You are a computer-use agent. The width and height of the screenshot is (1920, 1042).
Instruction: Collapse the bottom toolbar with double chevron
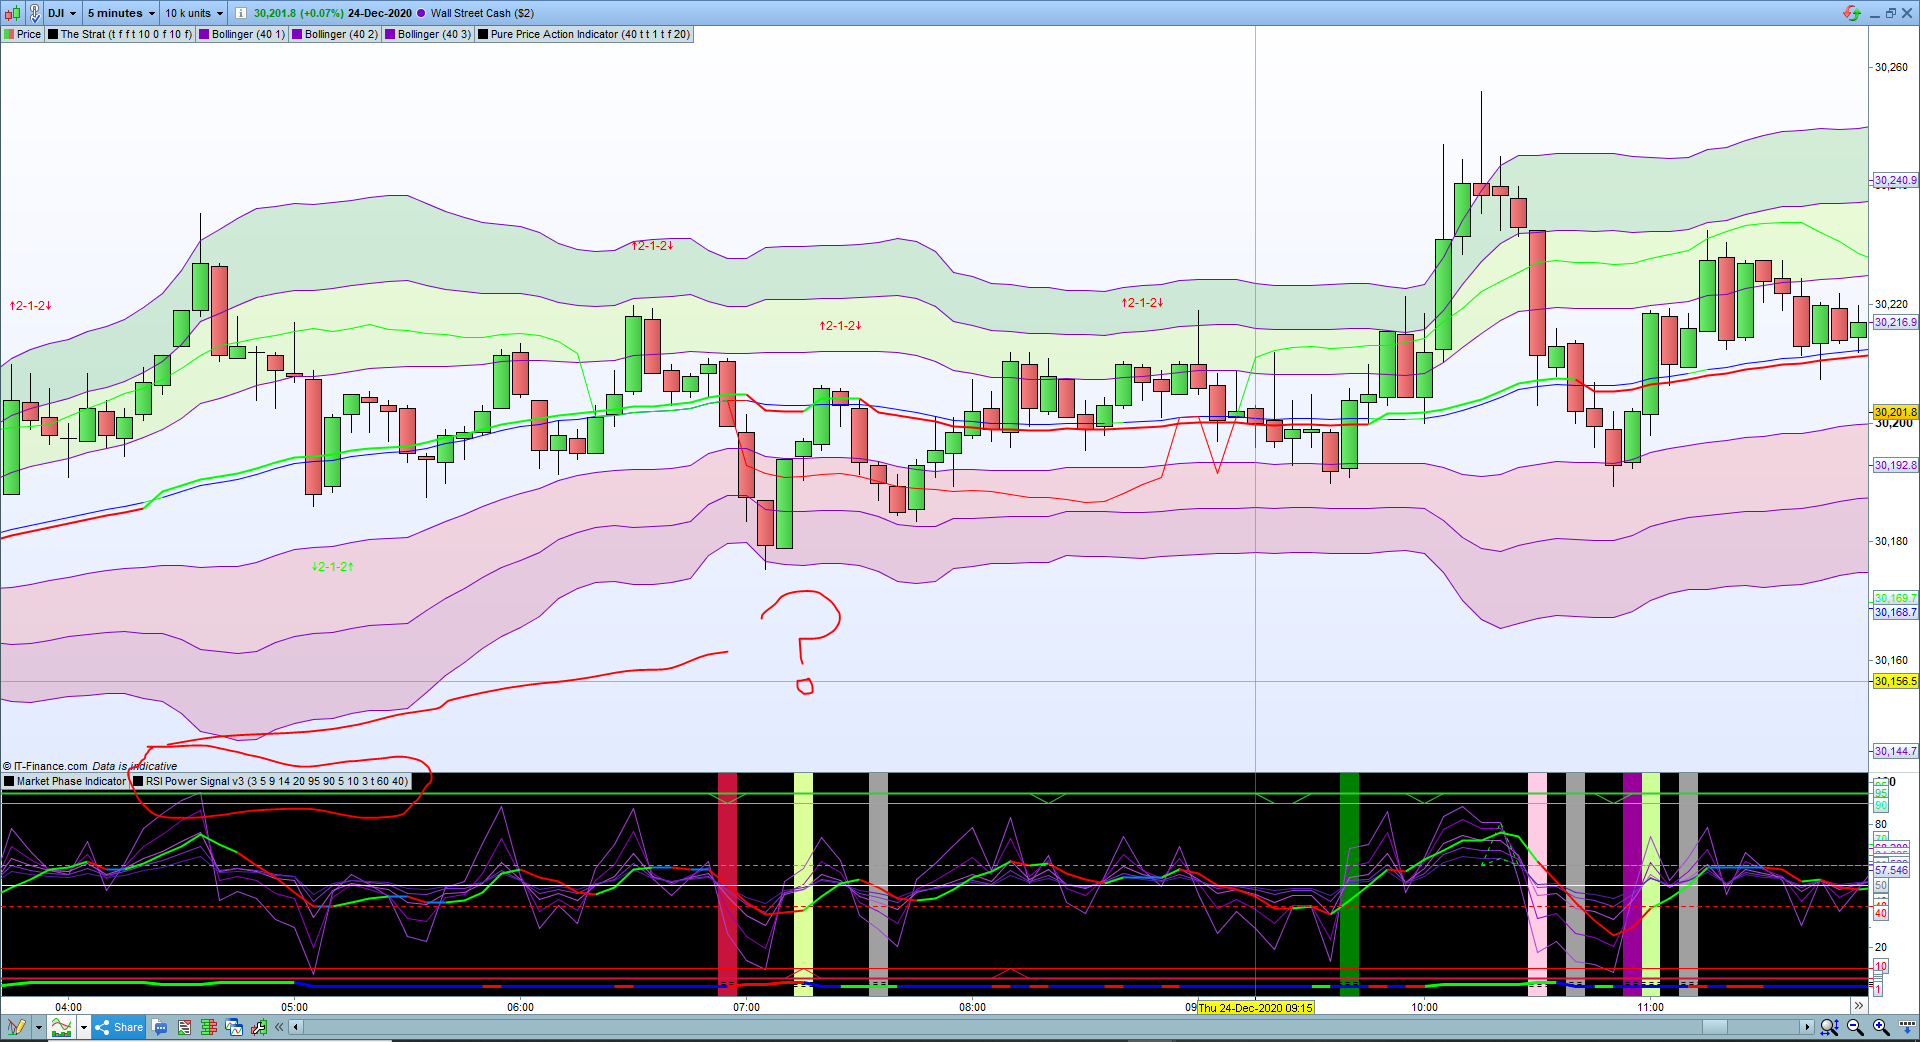pyautogui.click(x=280, y=1027)
